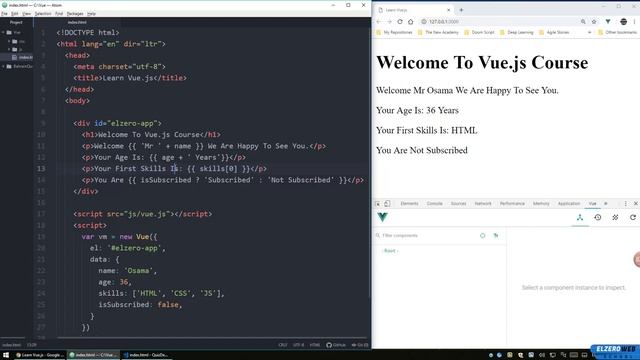Open The New Academy bookmark folder
Image resolution: width=640 pixels, height=360 pixels.
[x=438, y=32]
